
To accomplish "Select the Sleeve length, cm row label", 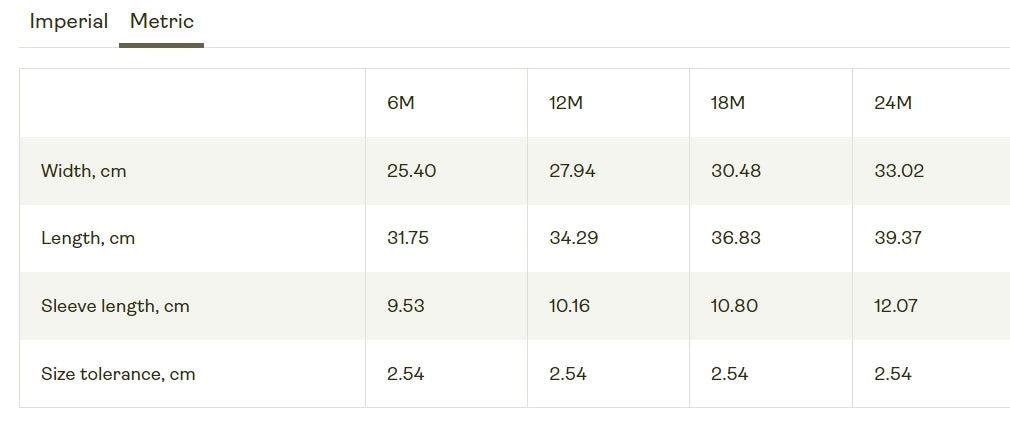I will [115, 306].
